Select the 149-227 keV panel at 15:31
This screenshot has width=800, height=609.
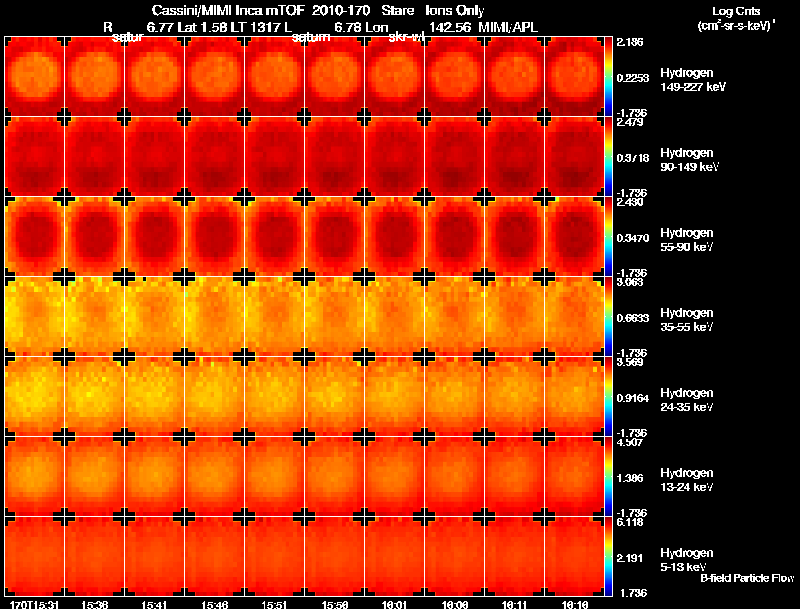click(34, 77)
